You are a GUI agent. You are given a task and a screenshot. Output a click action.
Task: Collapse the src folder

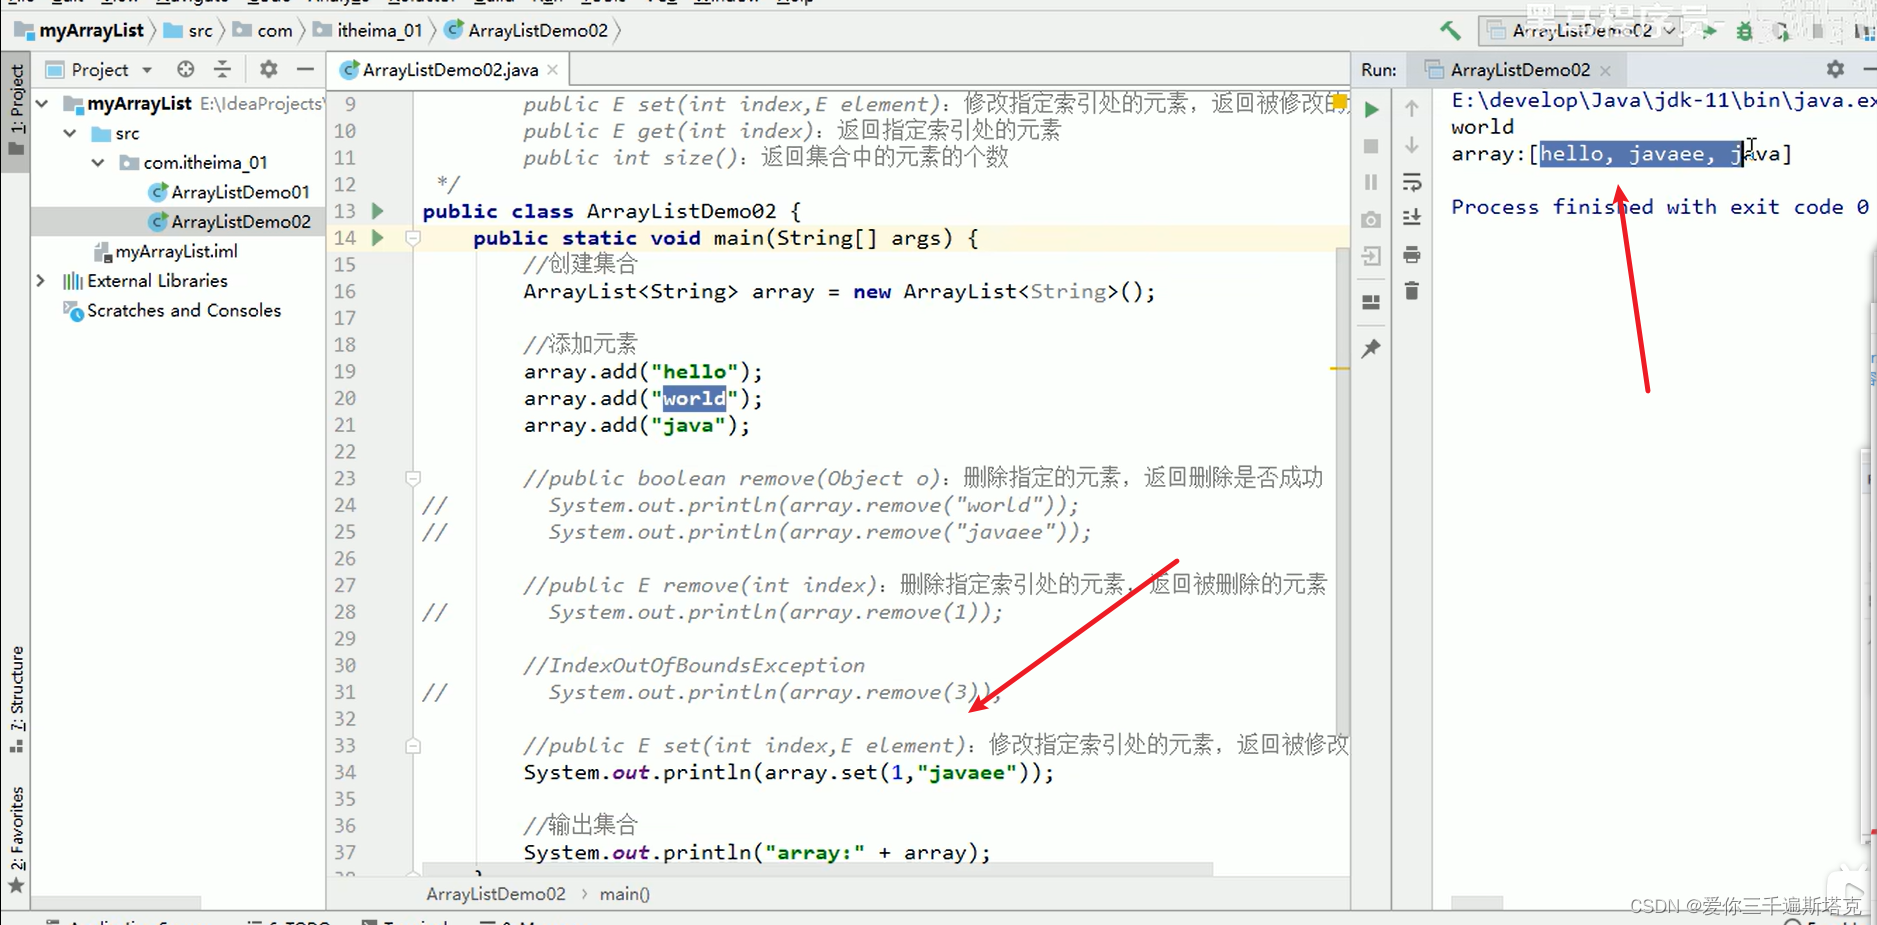coord(69,133)
